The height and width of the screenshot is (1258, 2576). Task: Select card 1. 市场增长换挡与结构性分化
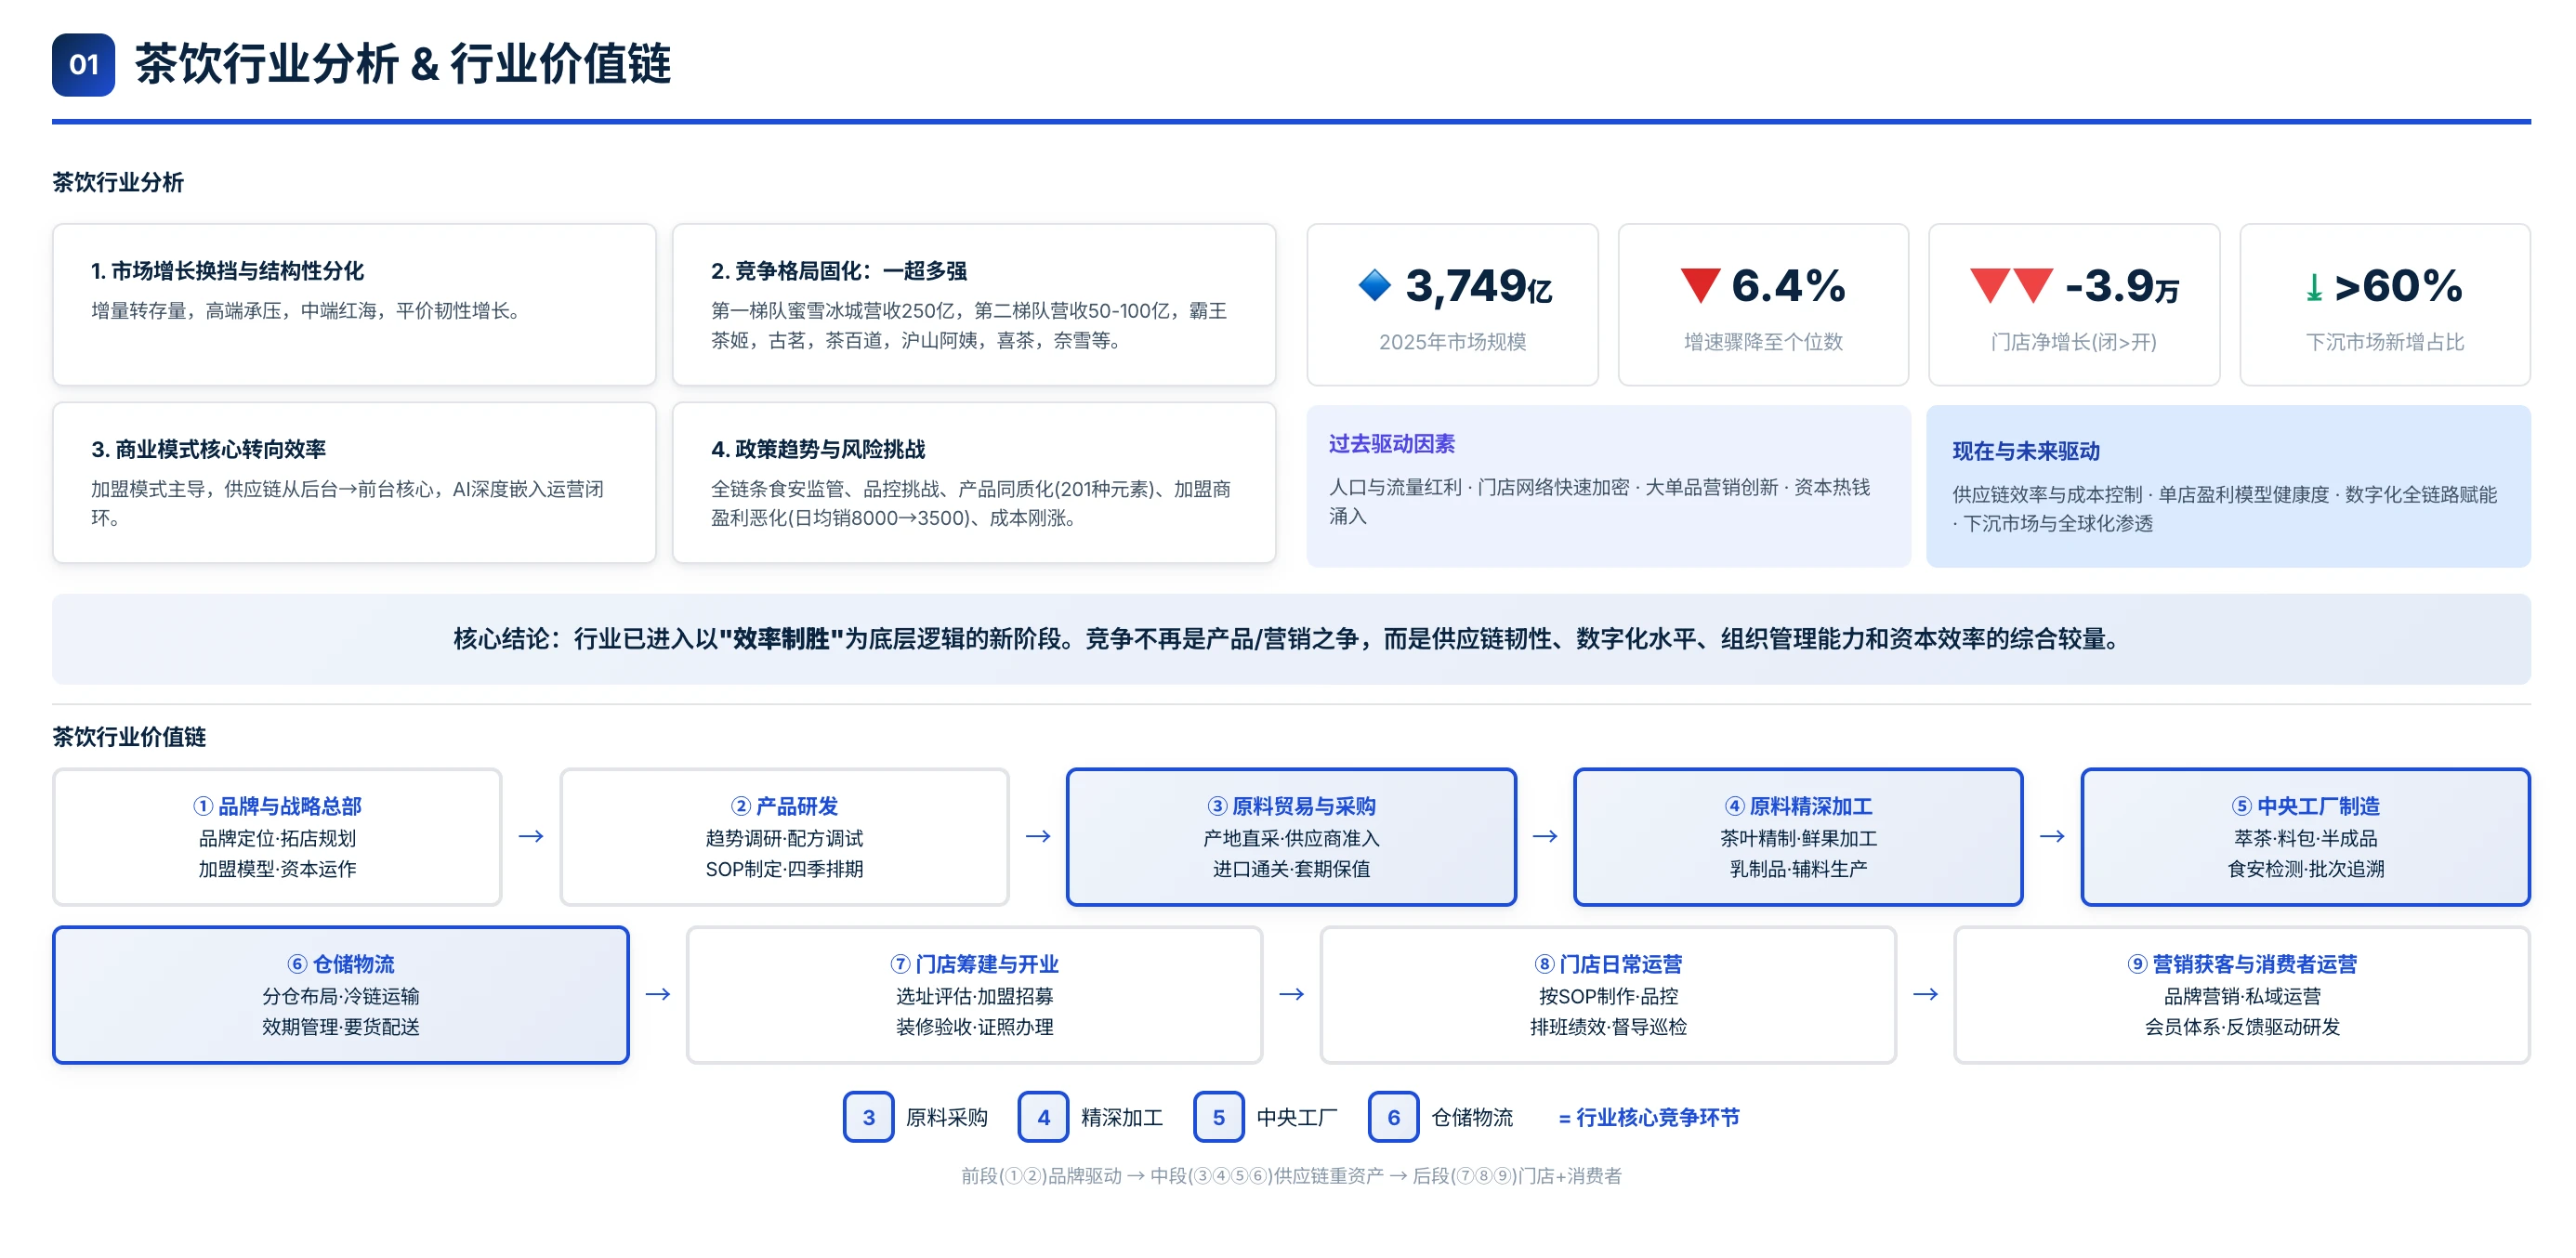pyautogui.click(x=354, y=304)
